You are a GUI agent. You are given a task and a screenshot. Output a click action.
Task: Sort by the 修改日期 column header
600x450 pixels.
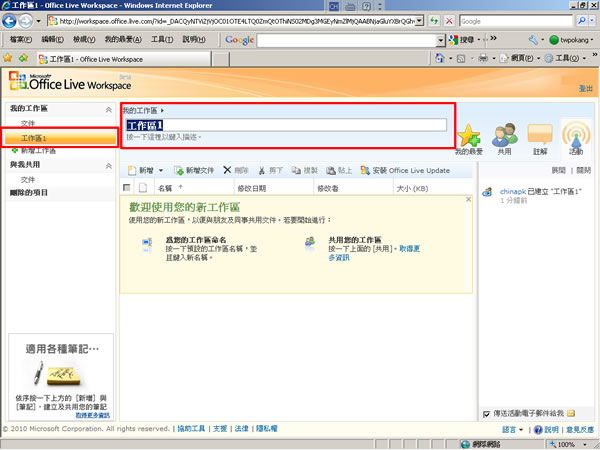[251, 188]
